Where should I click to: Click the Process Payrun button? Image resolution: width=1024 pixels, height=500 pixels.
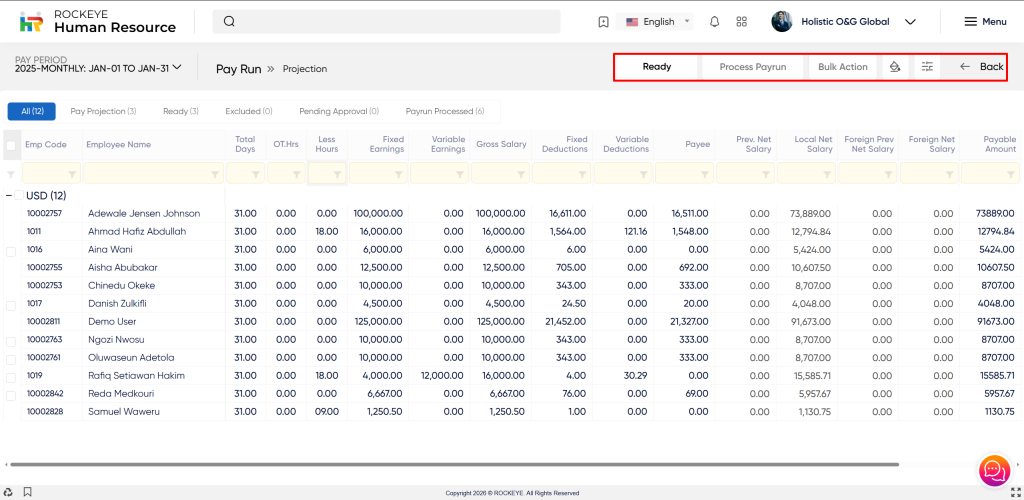(752, 67)
